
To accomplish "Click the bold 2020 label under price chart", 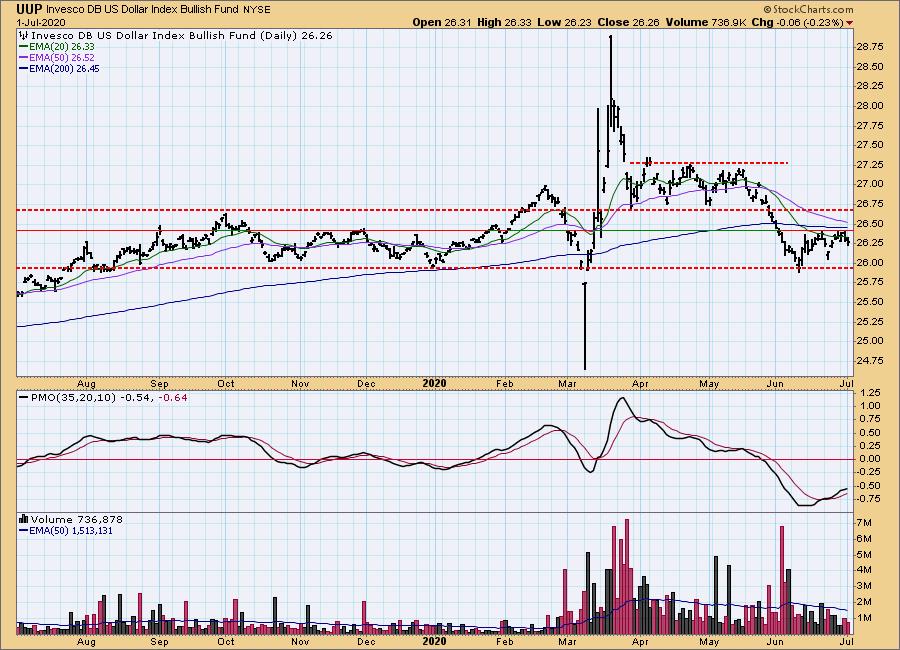I will pyautogui.click(x=435, y=383).
